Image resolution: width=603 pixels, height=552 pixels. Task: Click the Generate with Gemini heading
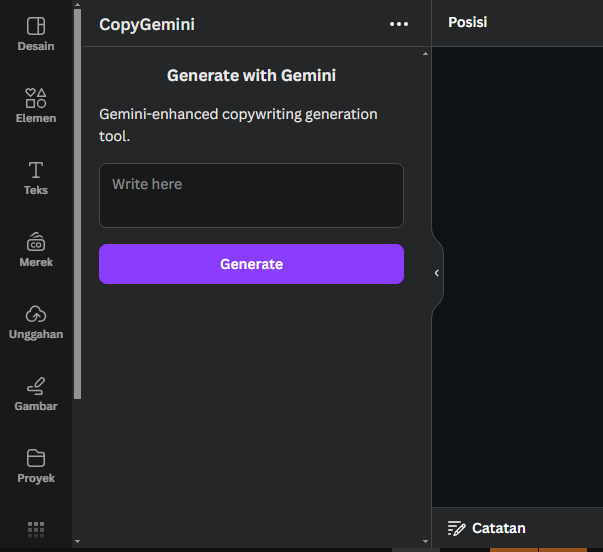point(251,75)
